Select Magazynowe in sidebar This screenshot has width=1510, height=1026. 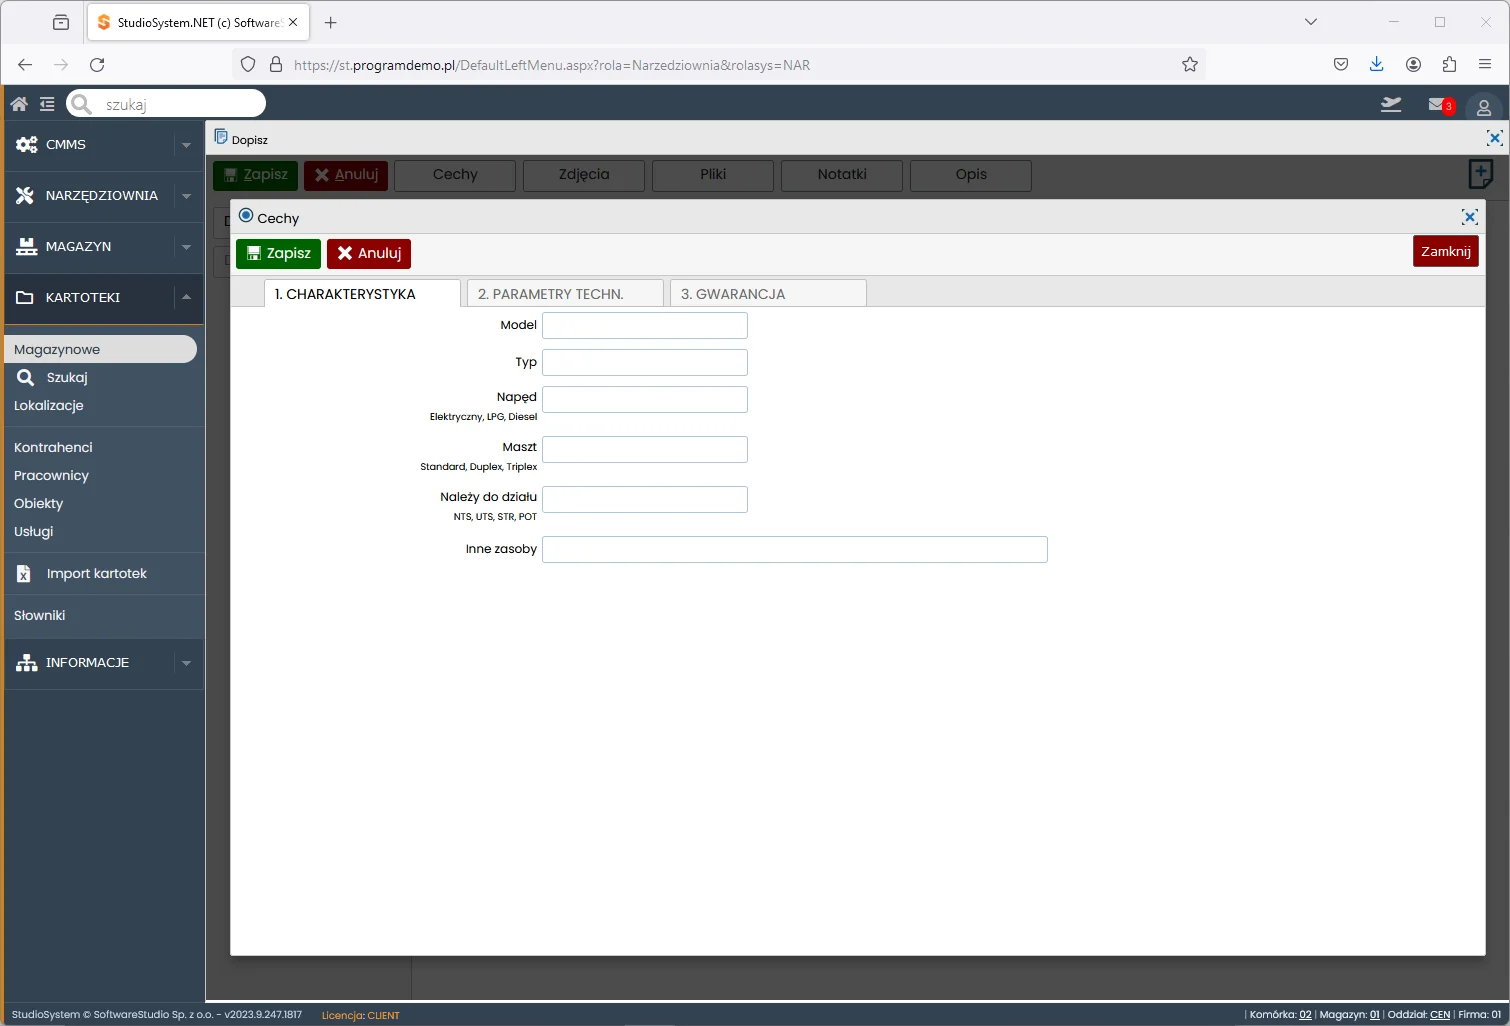pyautogui.click(x=100, y=349)
